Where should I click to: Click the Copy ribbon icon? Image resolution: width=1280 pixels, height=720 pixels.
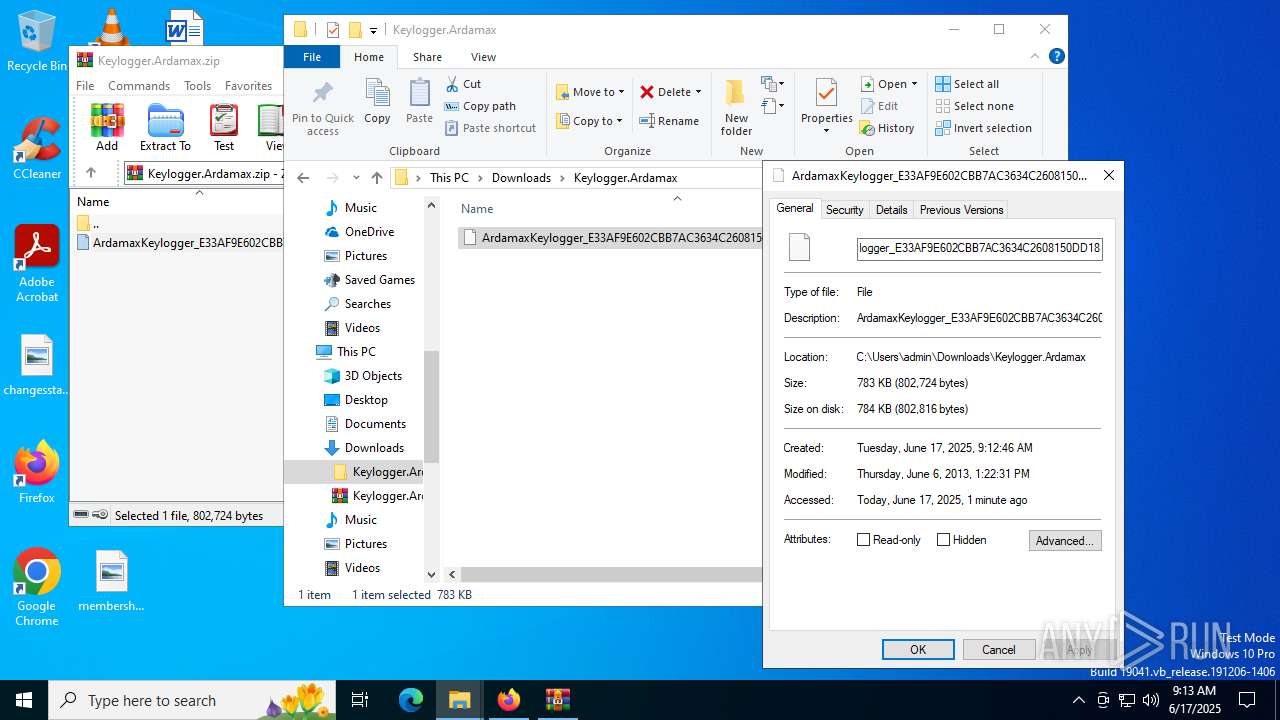377,102
